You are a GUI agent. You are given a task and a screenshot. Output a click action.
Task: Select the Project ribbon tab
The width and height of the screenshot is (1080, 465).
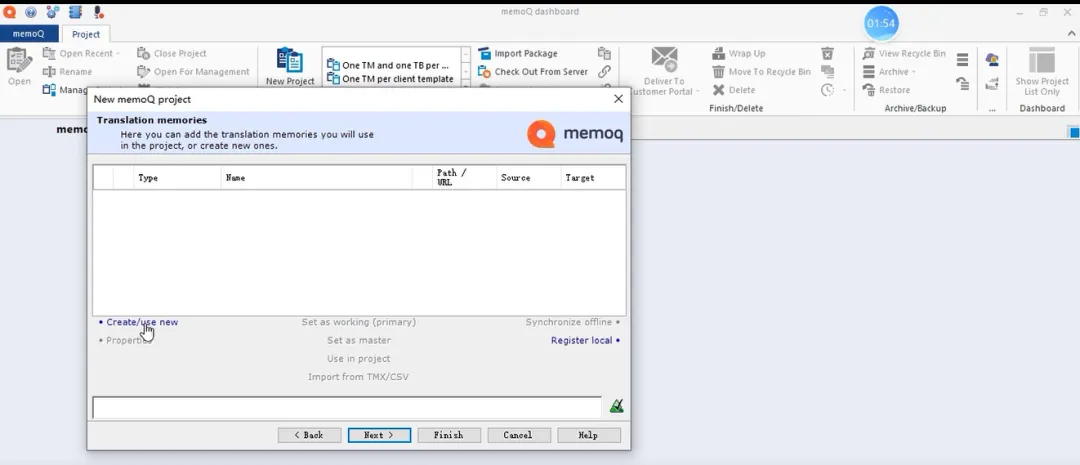86,34
